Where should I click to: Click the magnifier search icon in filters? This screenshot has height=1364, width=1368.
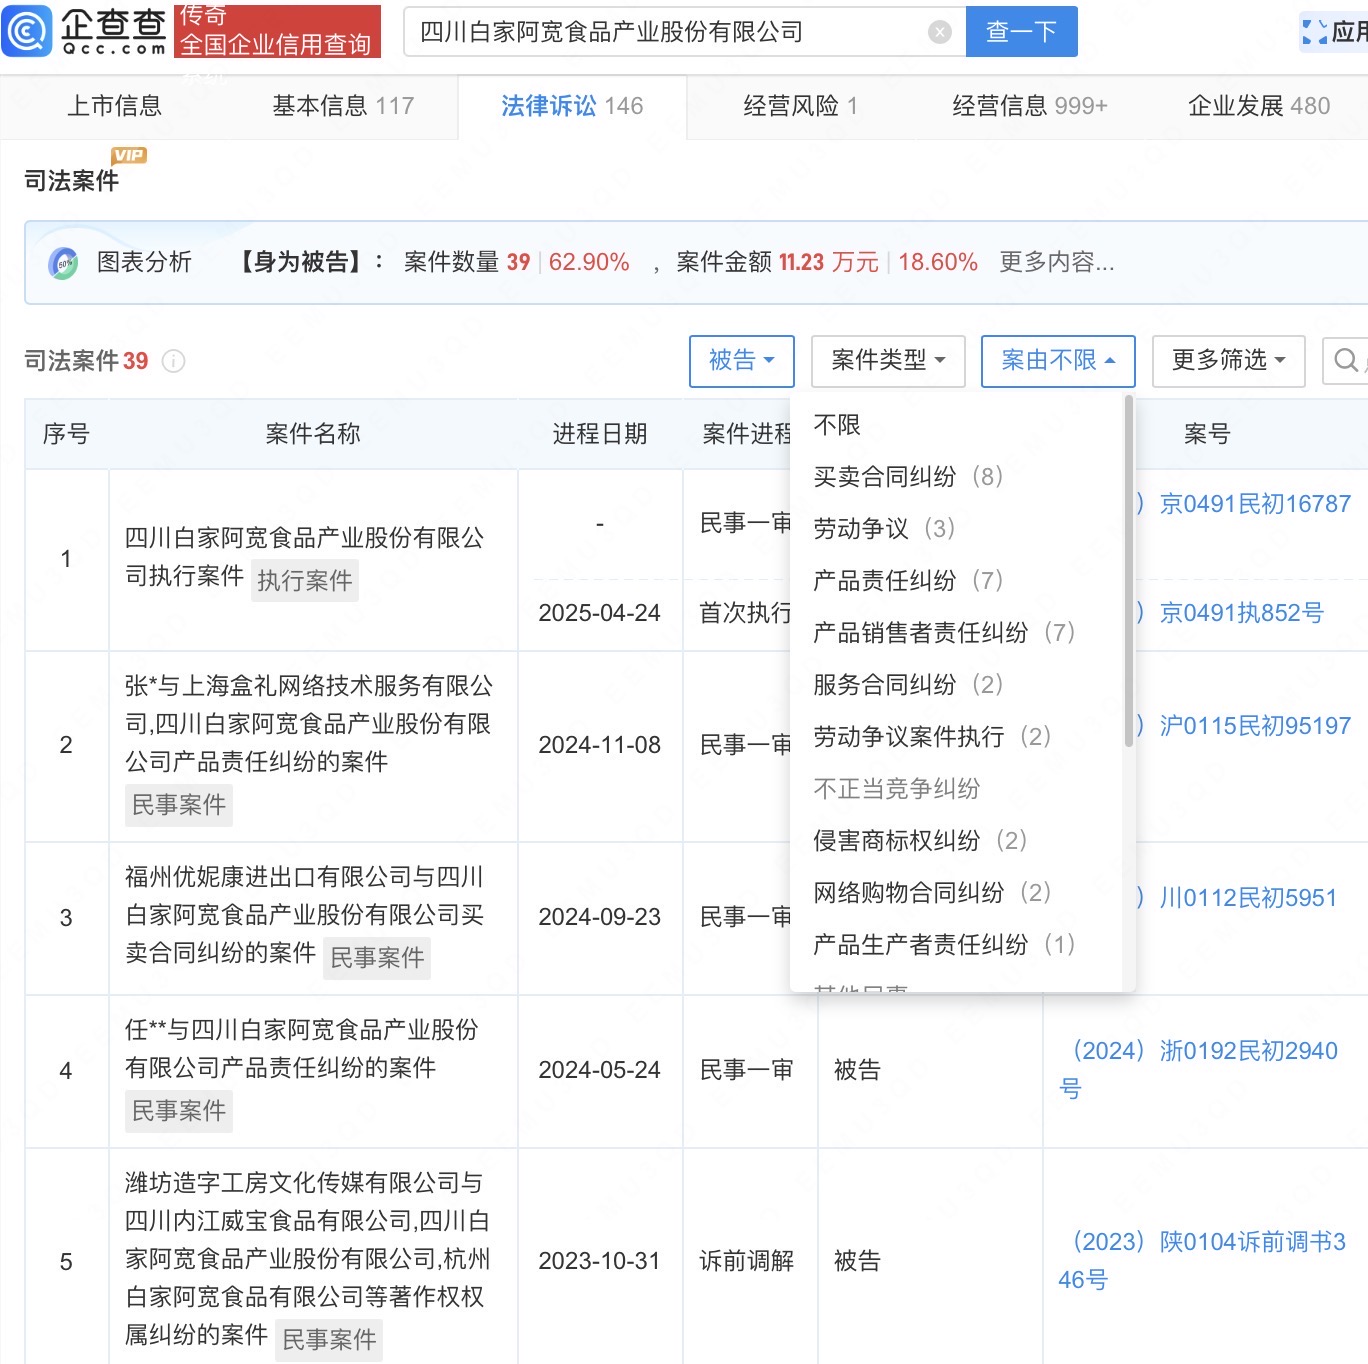tap(1346, 360)
